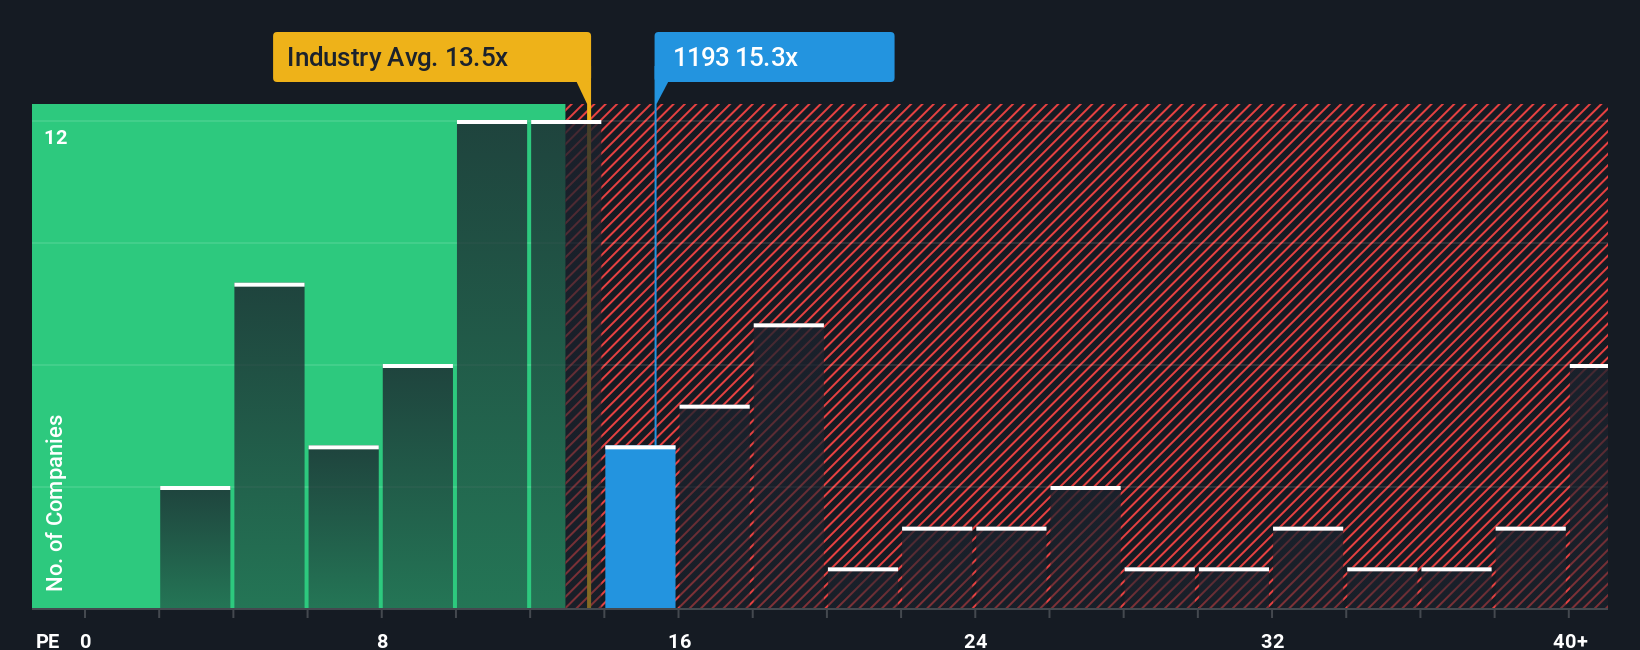The image size is (1640, 650).
Task: Click the '32' x-axis tick label
Action: coord(1272,640)
